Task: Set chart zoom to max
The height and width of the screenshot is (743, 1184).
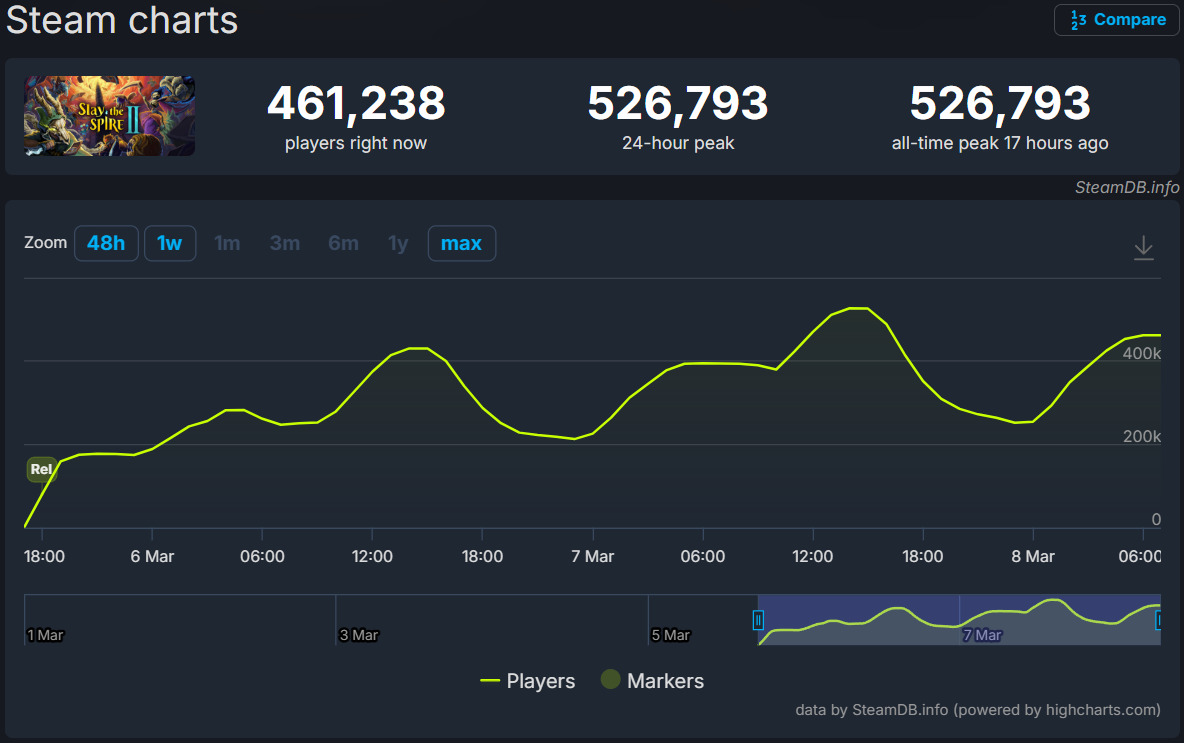Action: (x=461, y=243)
